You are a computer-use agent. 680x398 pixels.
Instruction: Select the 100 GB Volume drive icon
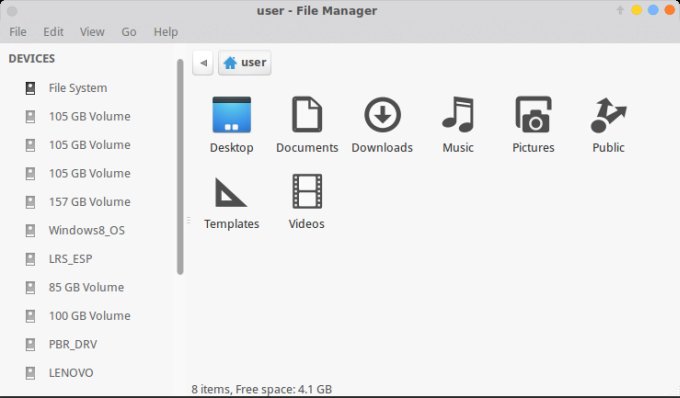point(30,316)
